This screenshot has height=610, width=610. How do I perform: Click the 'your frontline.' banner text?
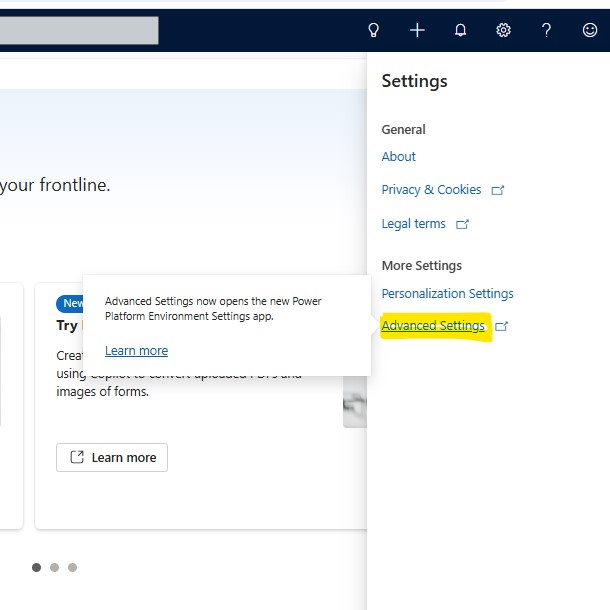[55, 185]
